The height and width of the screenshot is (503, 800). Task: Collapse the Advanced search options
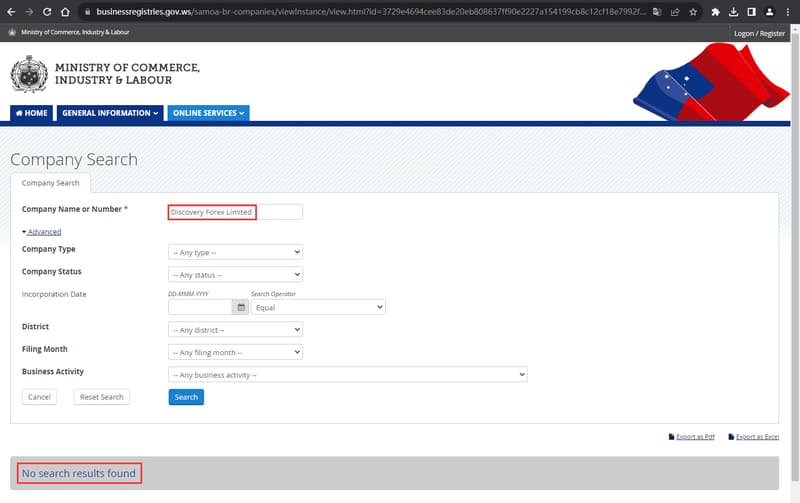(41, 232)
